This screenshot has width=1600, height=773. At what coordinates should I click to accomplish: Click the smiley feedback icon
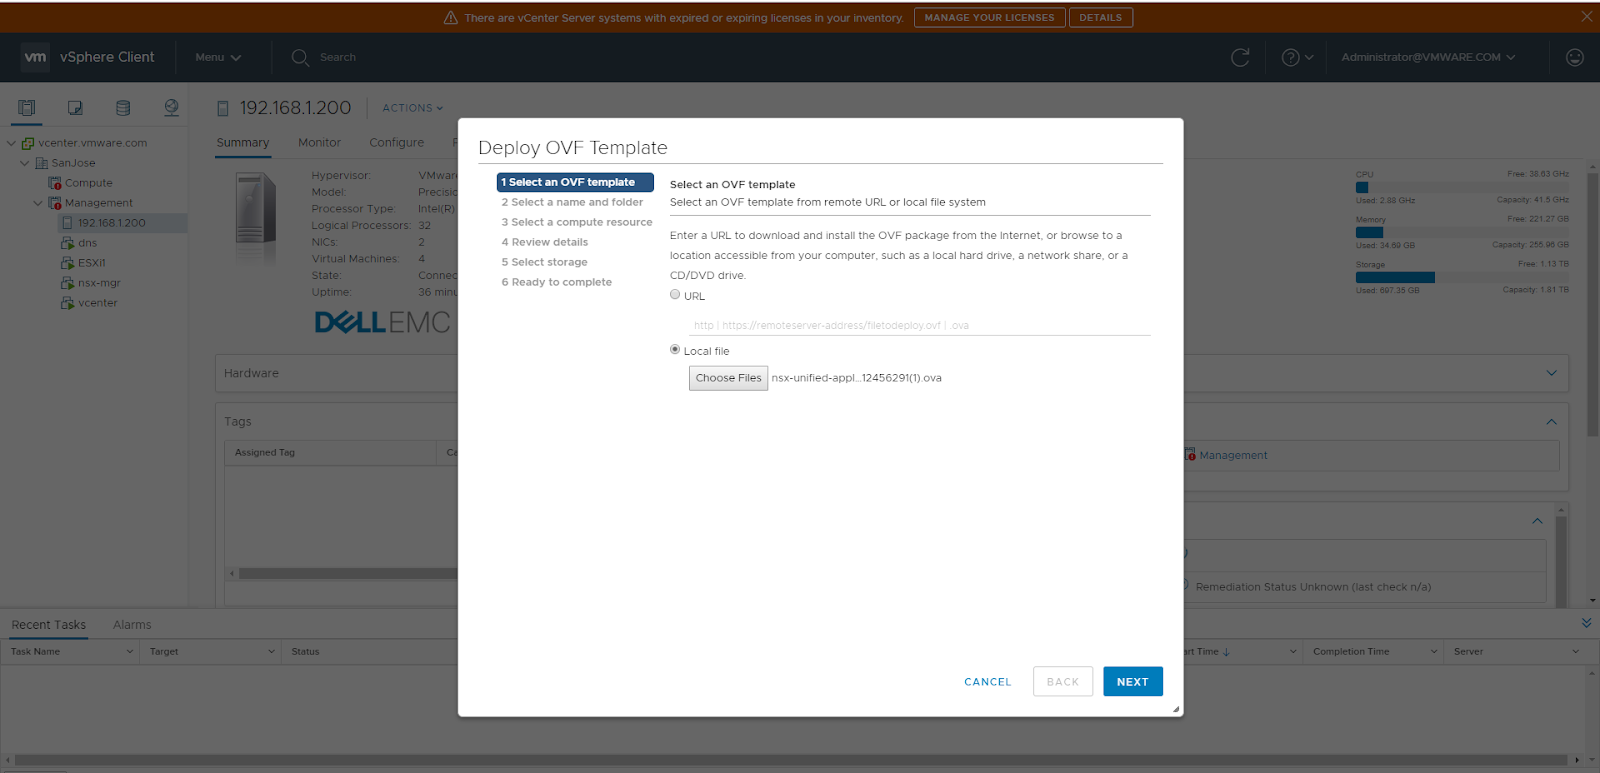[1574, 58]
